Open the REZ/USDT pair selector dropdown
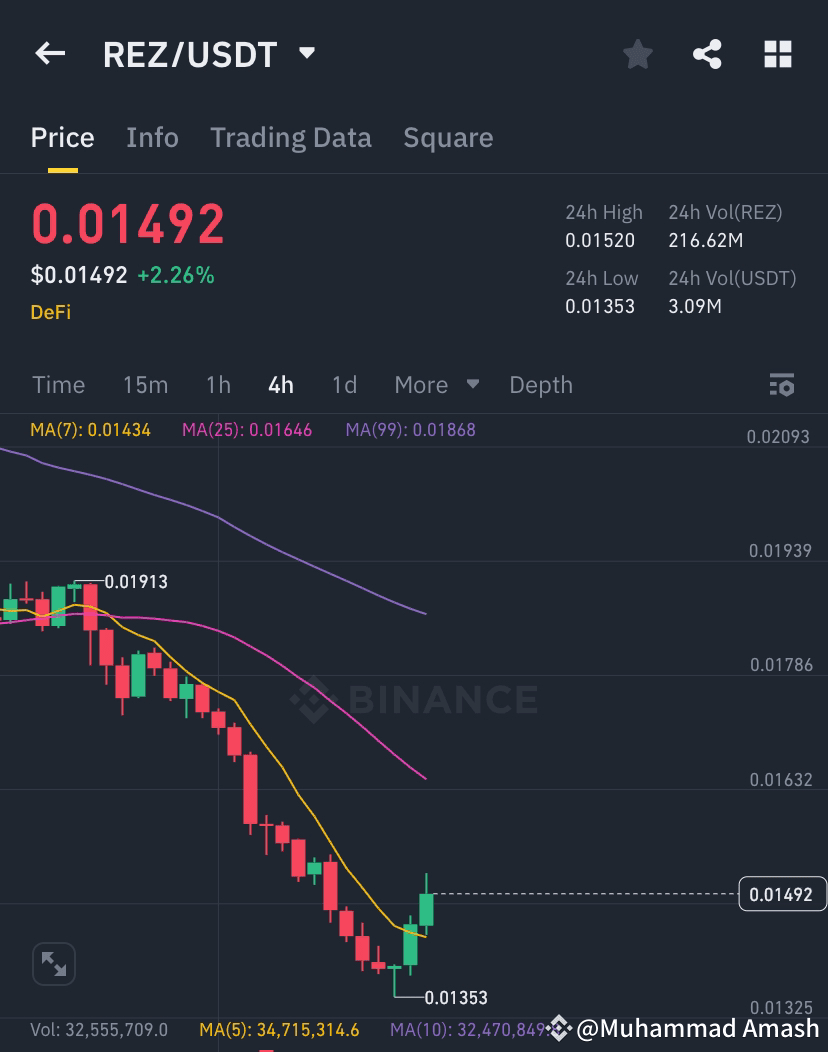Screen dimensions: 828x1052 208,54
